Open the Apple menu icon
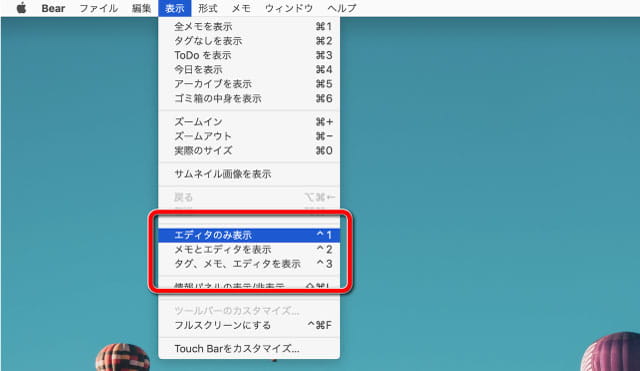640x371 pixels. tap(21, 8)
